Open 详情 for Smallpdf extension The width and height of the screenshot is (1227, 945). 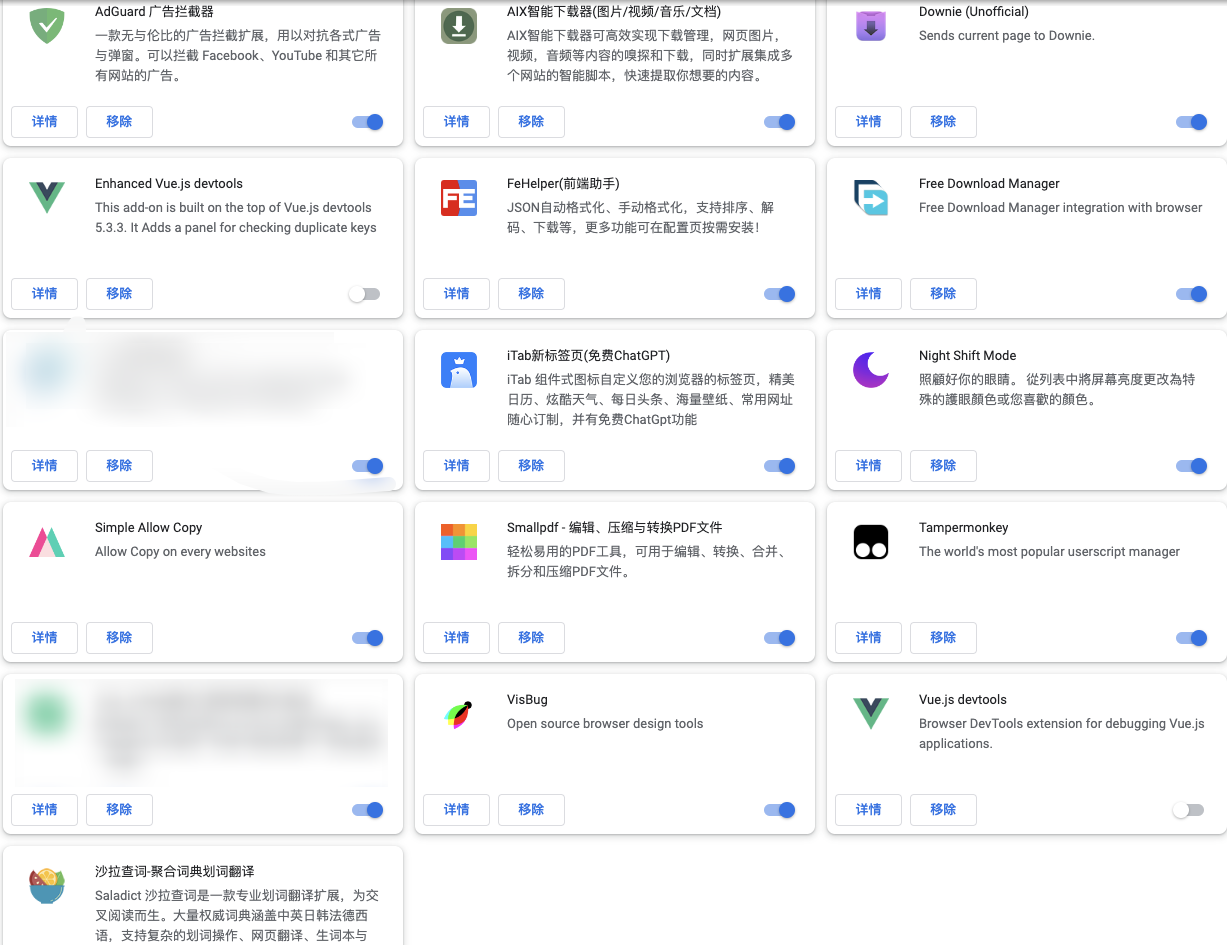tap(457, 638)
